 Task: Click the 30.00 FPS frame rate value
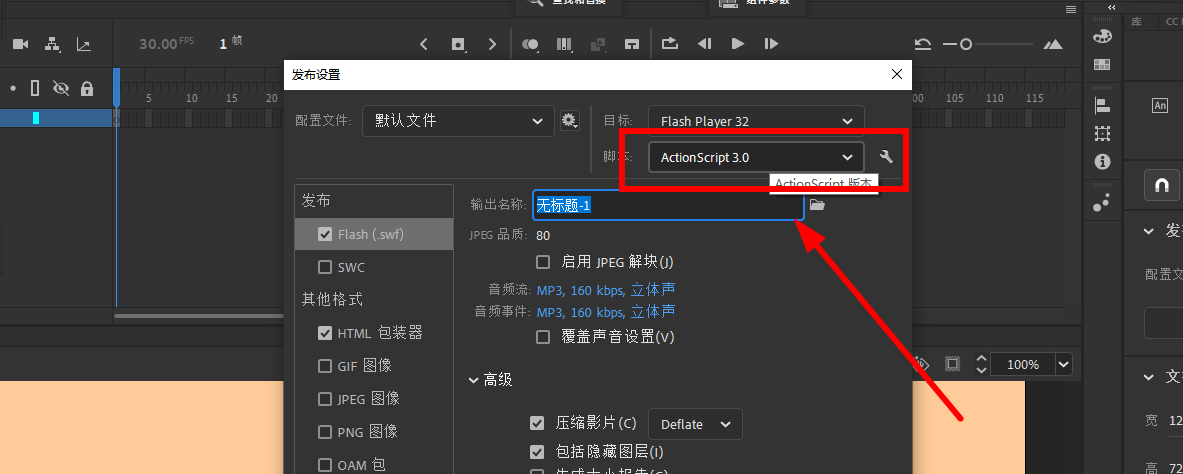(166, 44)
